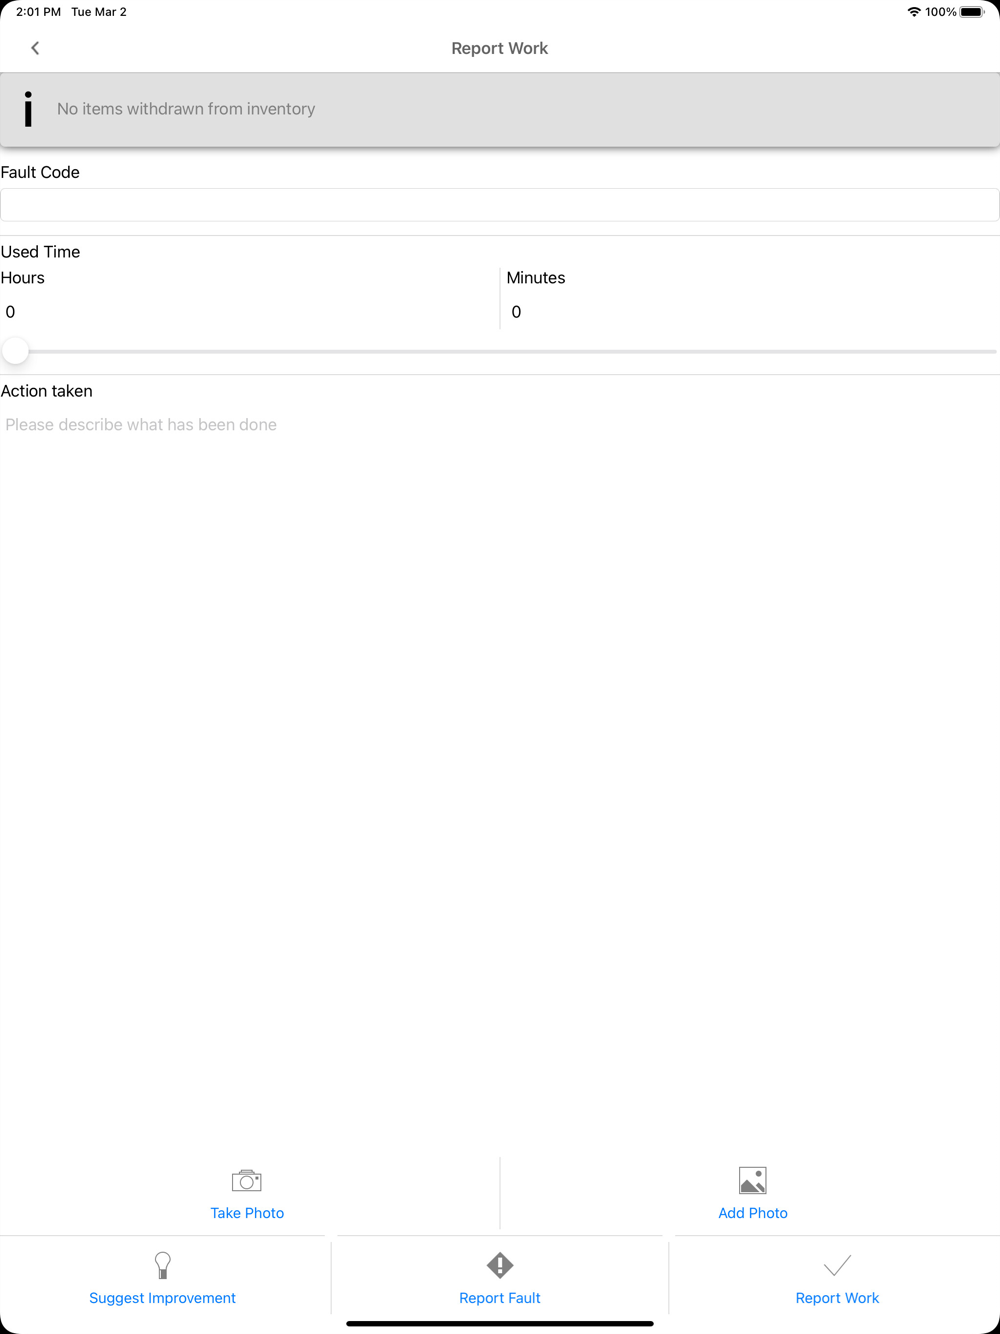
Task: Select the Minutes value field
Action: [751, 312]
